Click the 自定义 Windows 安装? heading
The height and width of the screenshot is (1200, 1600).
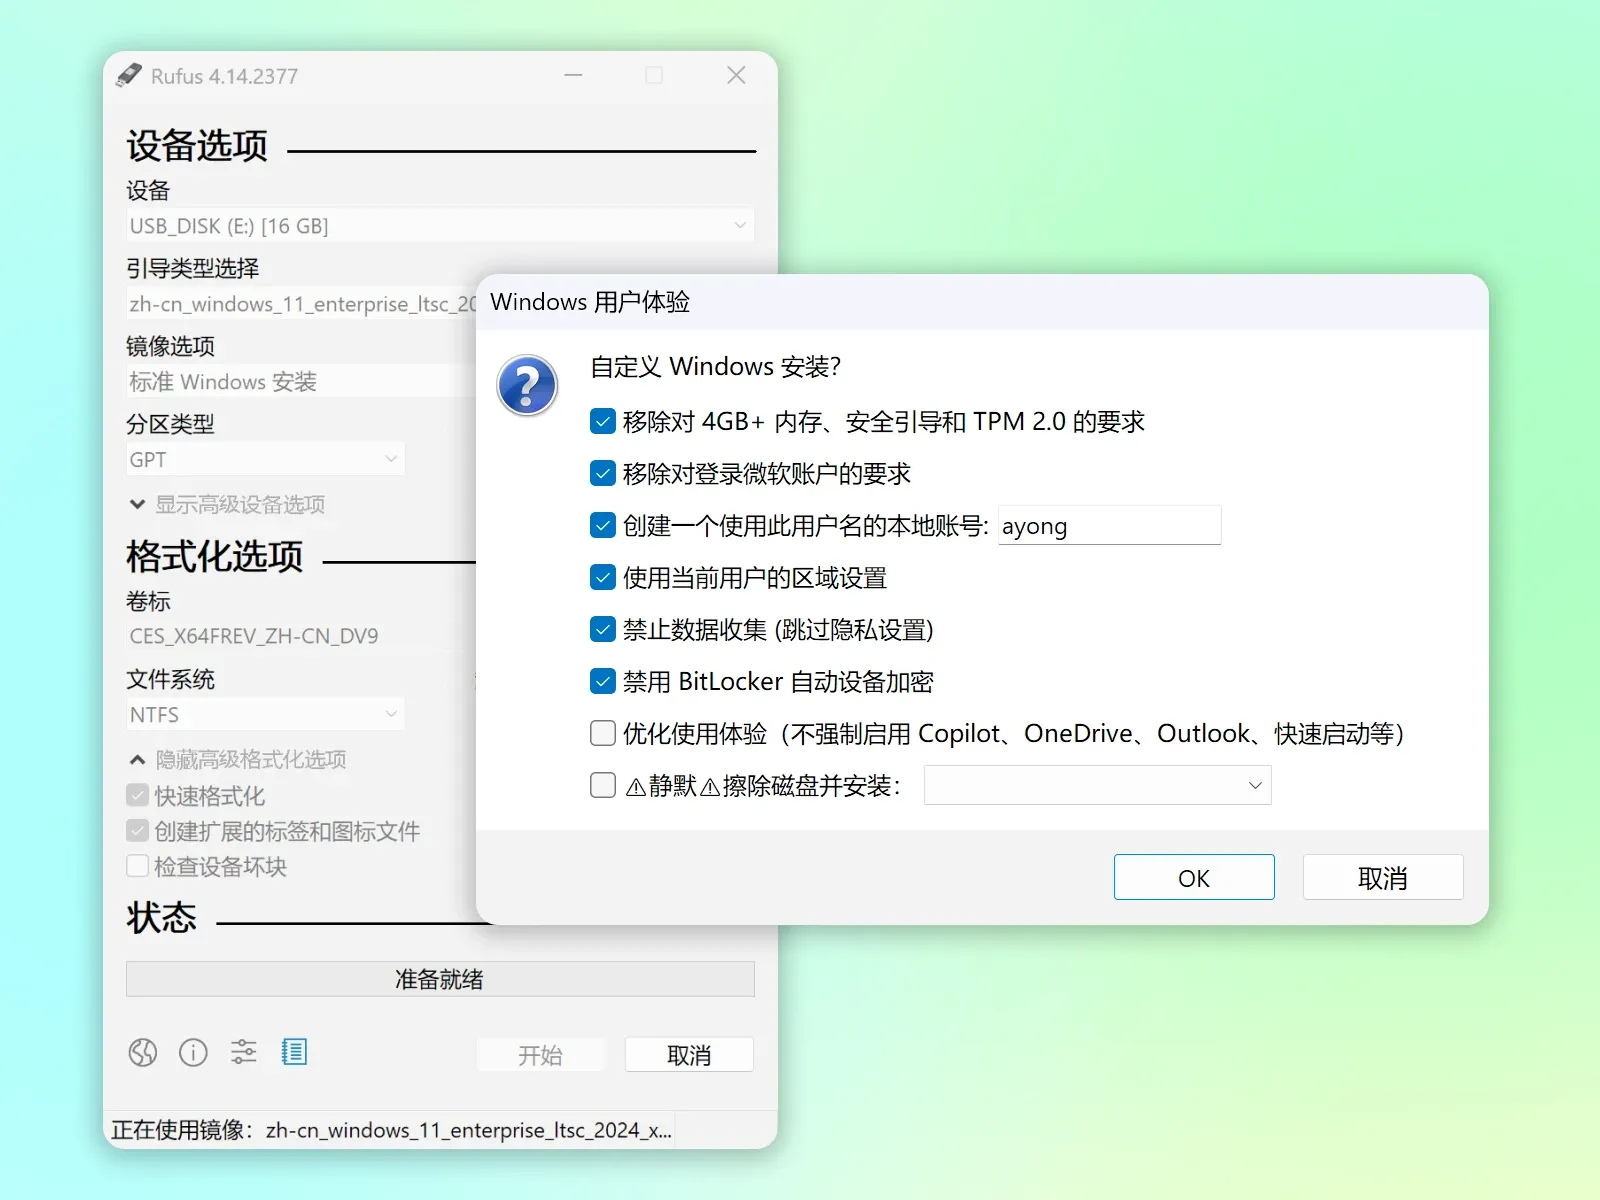(716, 367)
